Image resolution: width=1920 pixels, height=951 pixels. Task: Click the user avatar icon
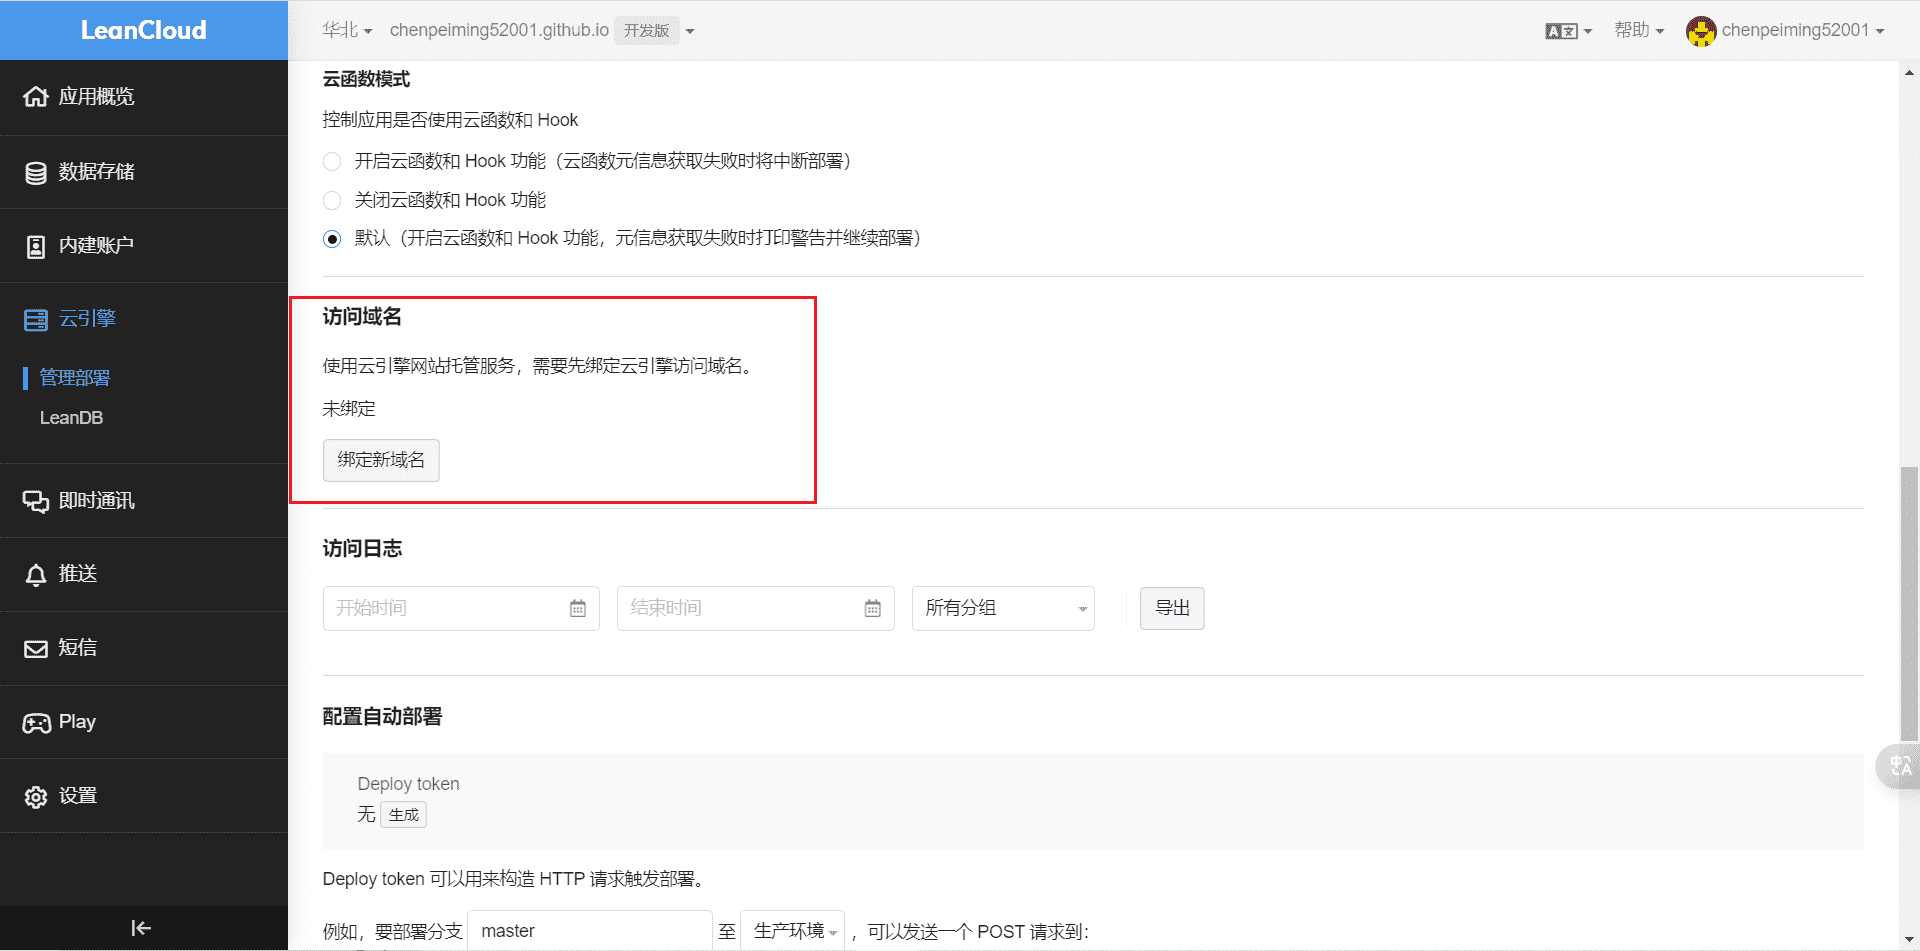(x=1700, y=31)
